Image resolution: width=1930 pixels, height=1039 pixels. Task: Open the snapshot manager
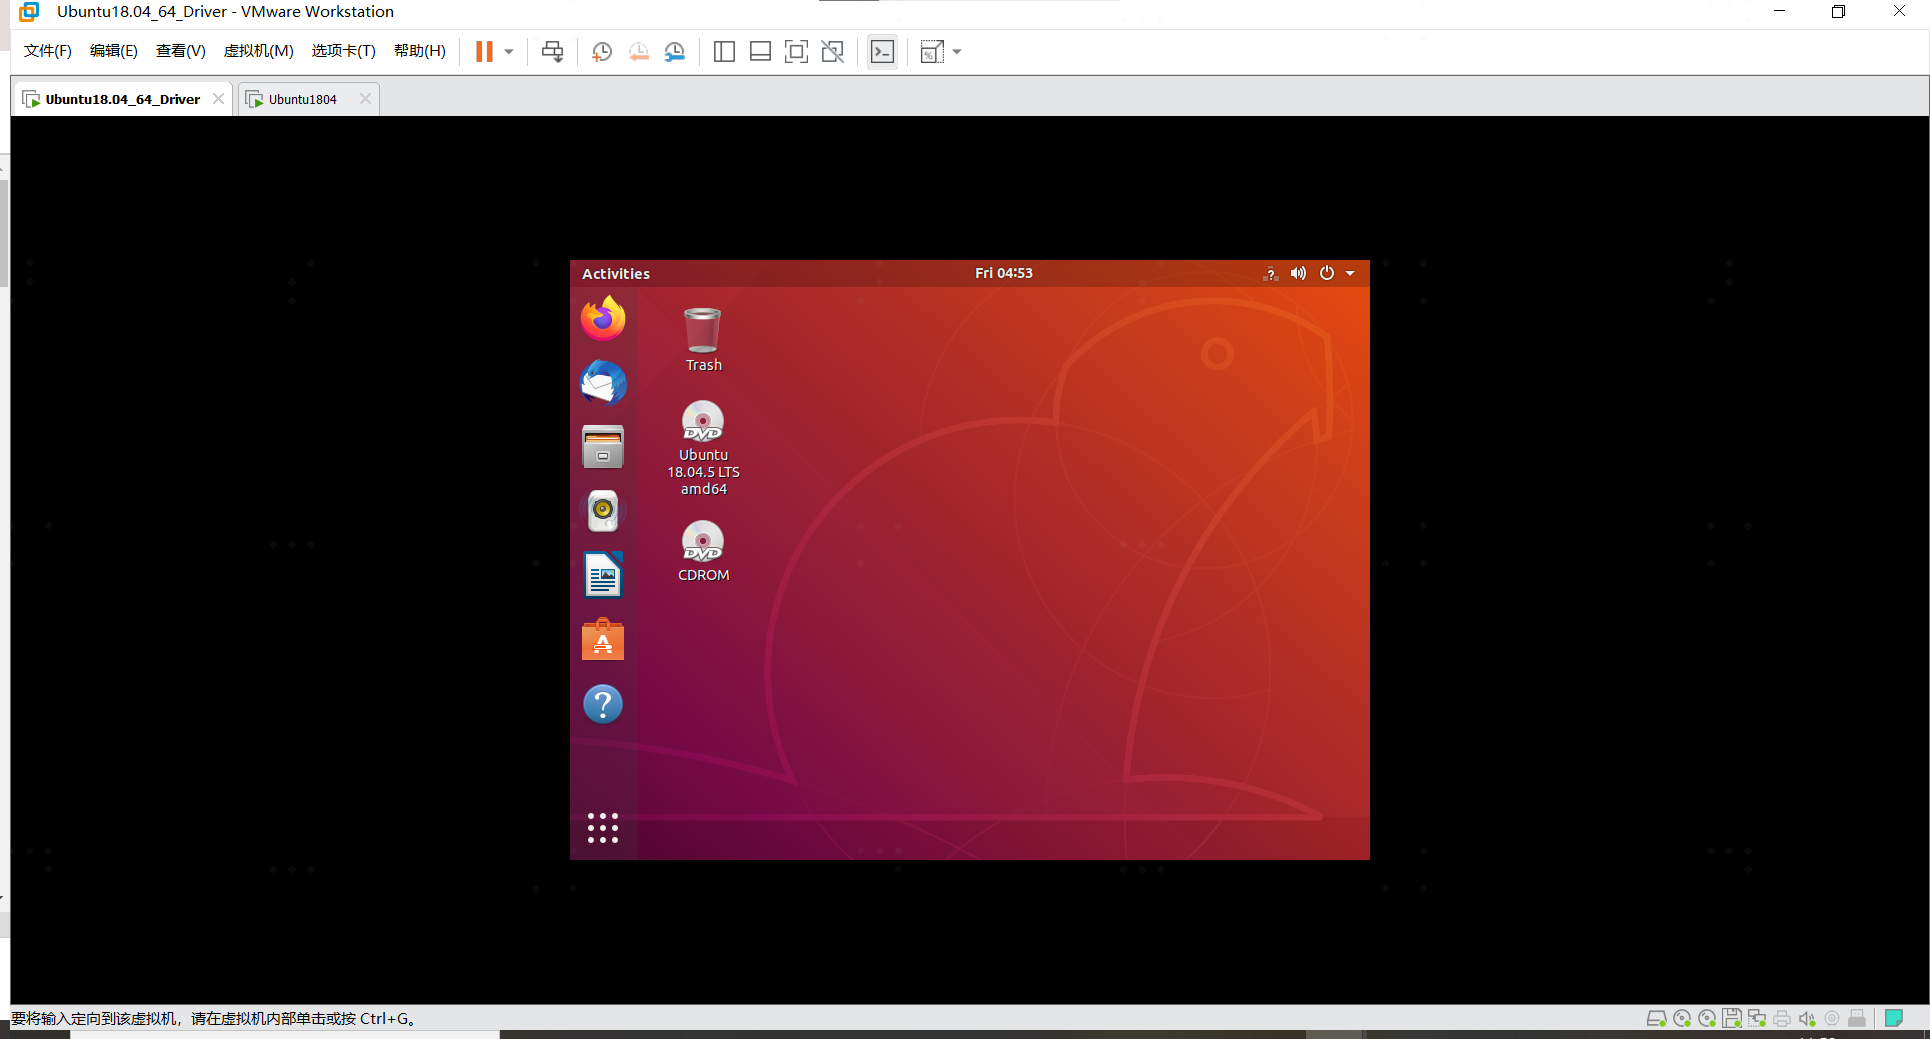pyautogui.click(x=675, y=51)
